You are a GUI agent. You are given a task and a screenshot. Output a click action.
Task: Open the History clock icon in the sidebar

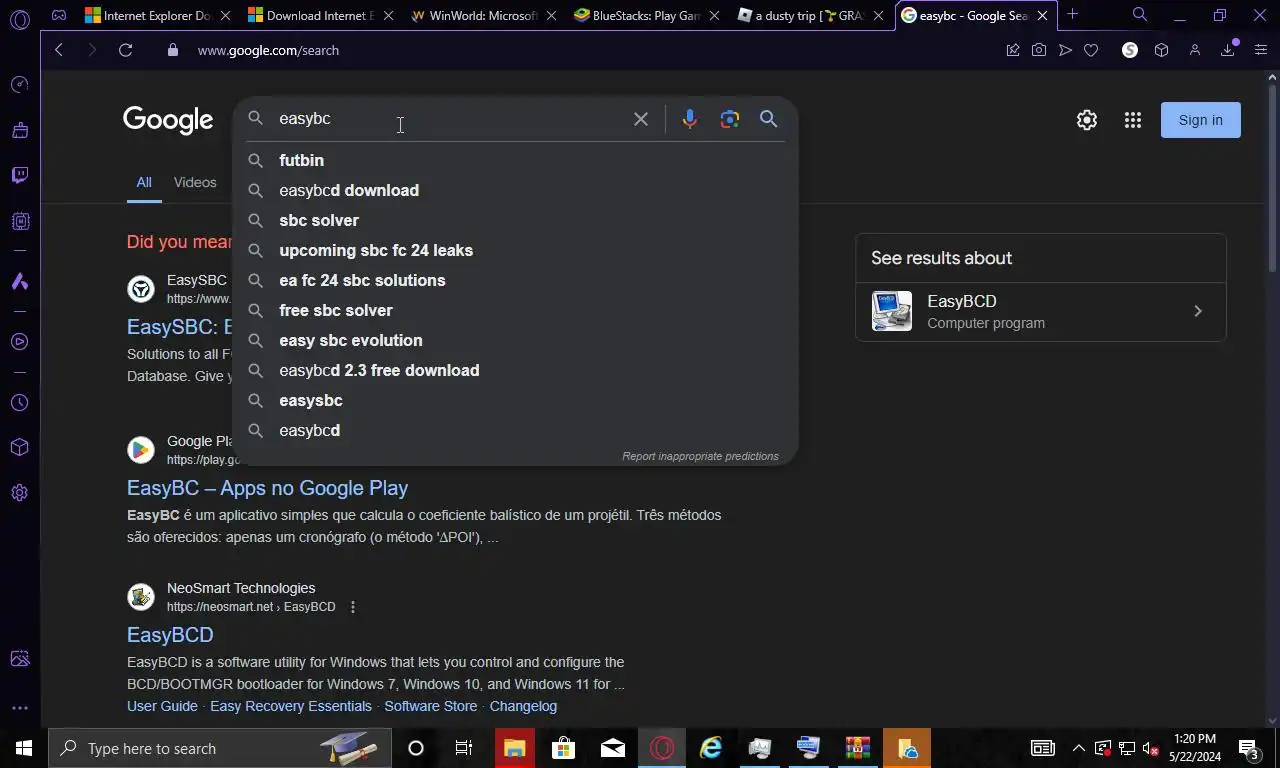[x=19, y=403]
